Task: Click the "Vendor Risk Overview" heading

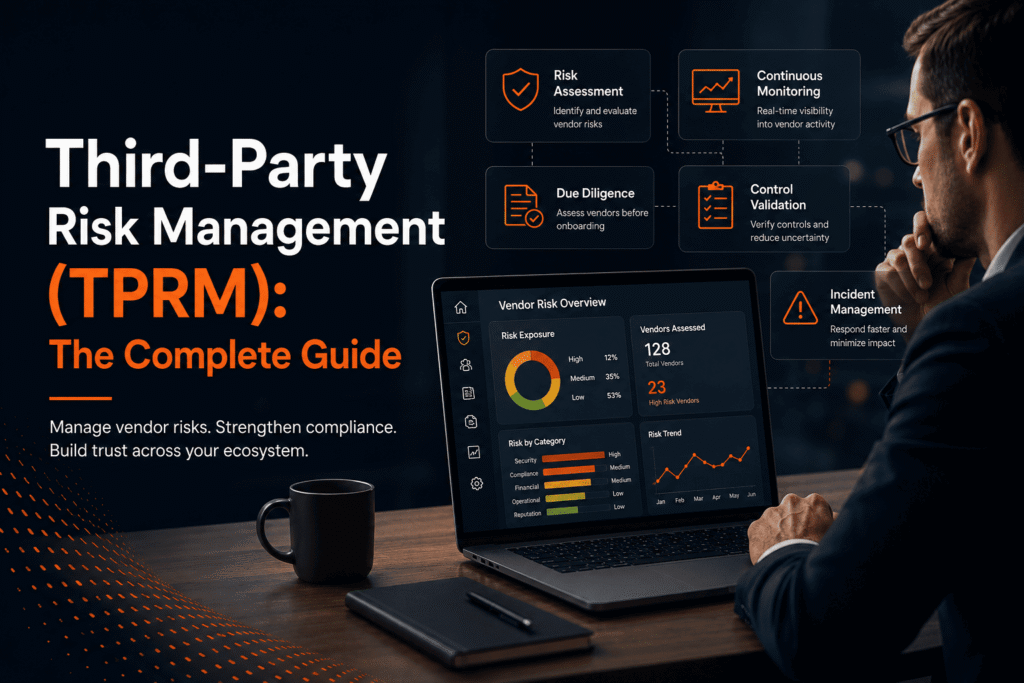Action: tap(552, 304)
